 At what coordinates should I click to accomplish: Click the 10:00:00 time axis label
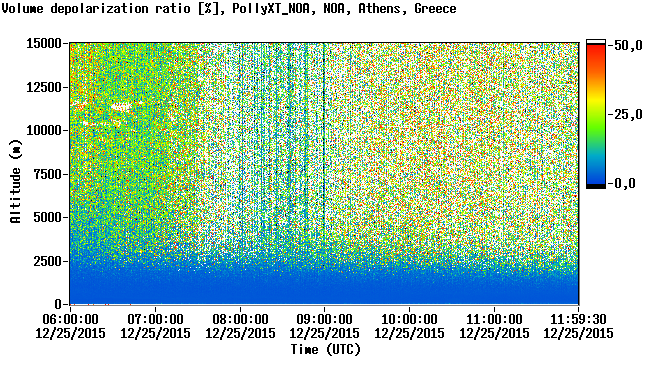click(409, 319)
